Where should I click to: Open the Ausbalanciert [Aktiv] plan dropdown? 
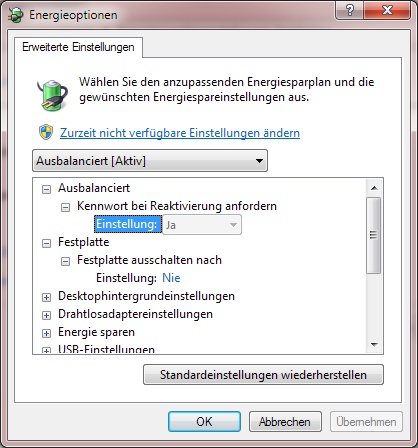(x=150, y=161)
